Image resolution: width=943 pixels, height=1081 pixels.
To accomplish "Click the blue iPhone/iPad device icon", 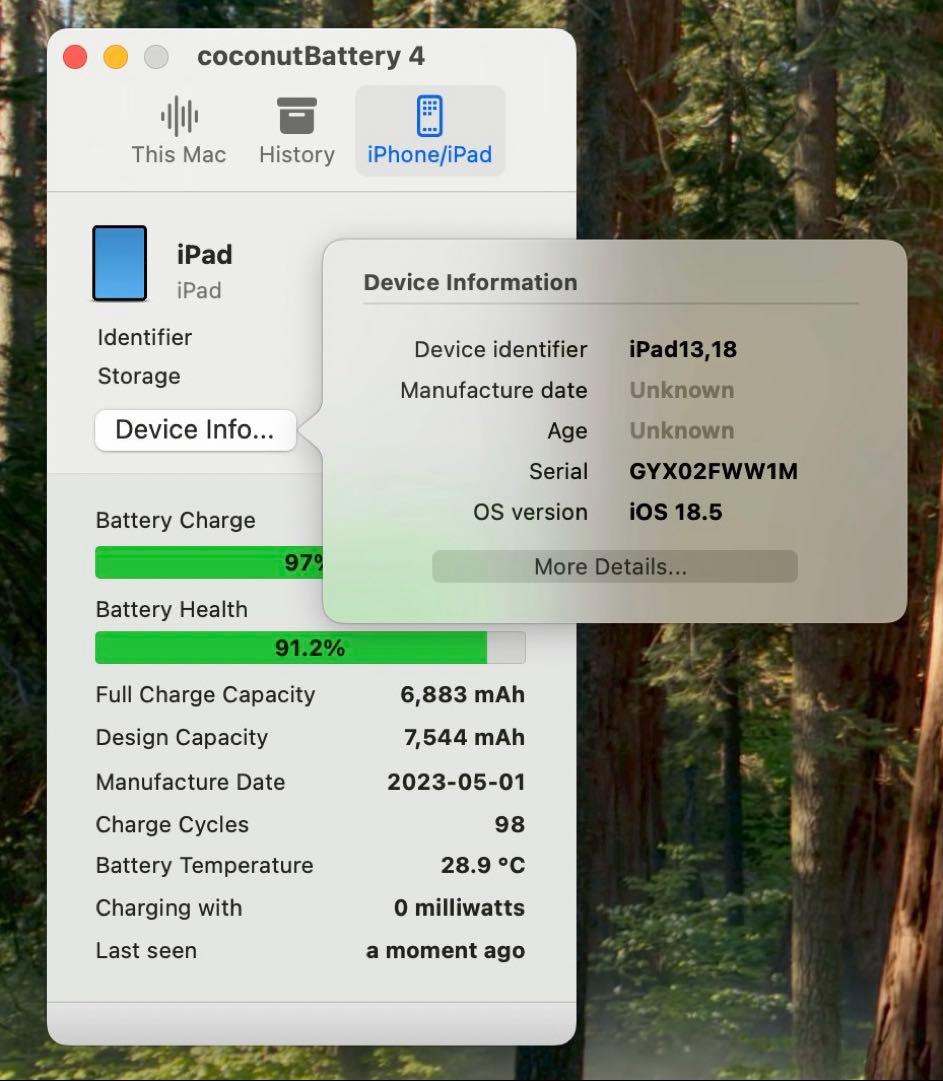I will click(x=429, y=115).
